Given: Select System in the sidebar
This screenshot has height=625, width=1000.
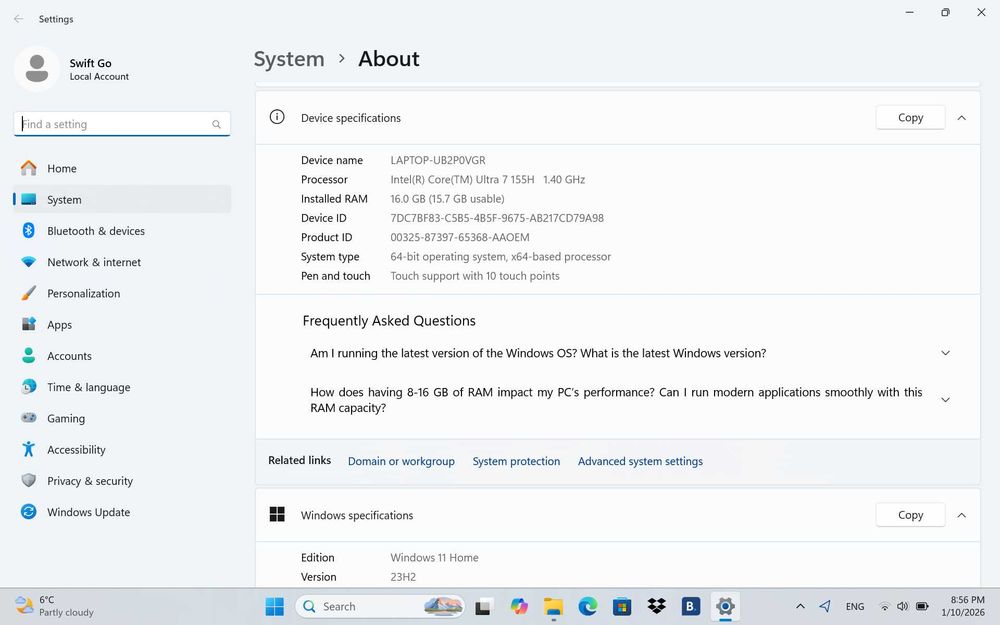Looking at the screenshot, I should pyautogui.click(x=122, y=200).
